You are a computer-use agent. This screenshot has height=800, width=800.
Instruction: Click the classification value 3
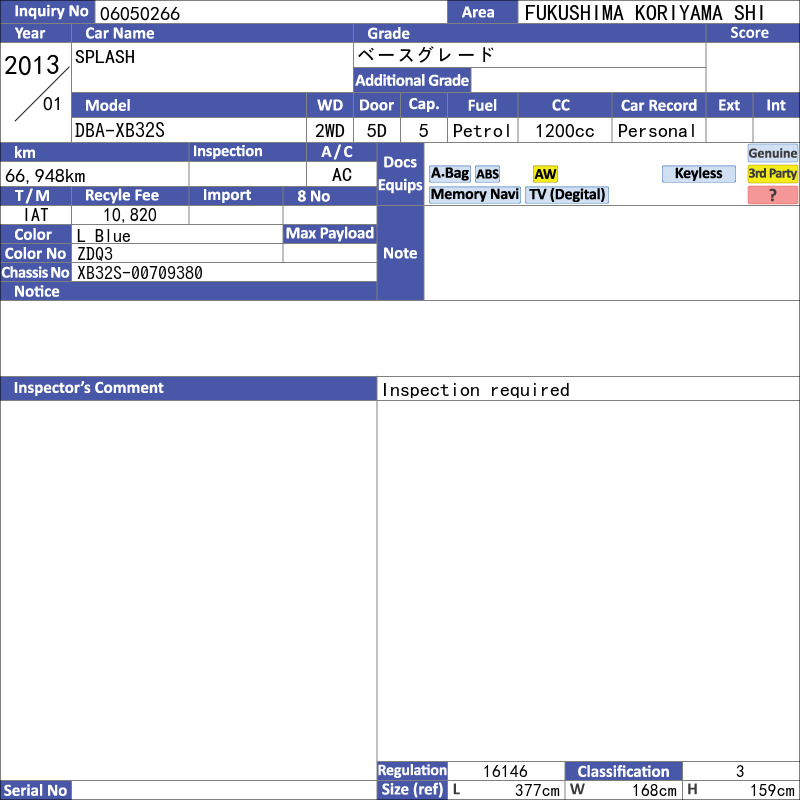pos(740,771)
